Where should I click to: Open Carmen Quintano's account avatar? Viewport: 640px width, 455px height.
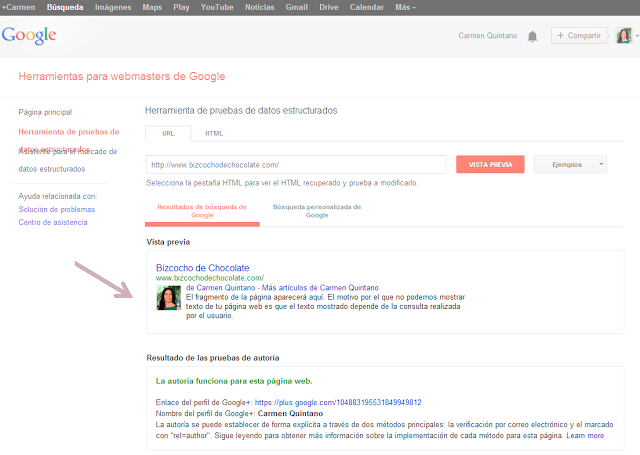point(624,36)
